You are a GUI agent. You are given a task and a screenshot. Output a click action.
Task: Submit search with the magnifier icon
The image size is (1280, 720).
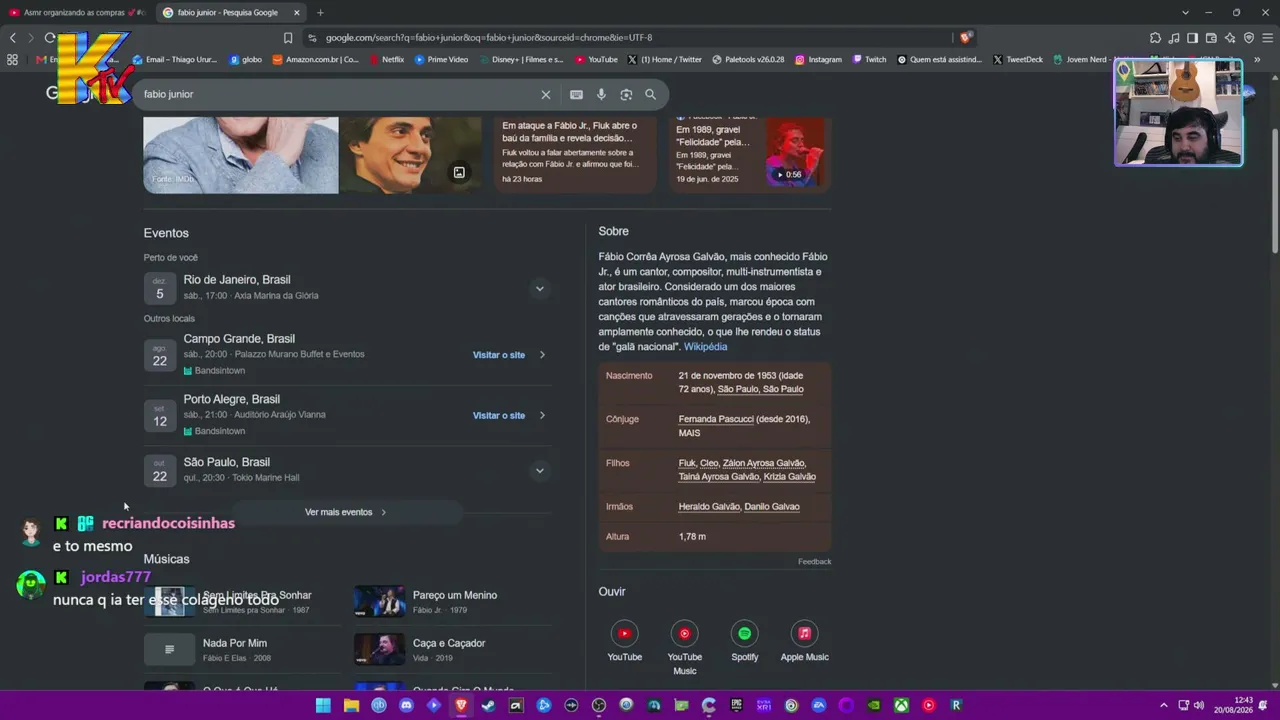point(651,94)
